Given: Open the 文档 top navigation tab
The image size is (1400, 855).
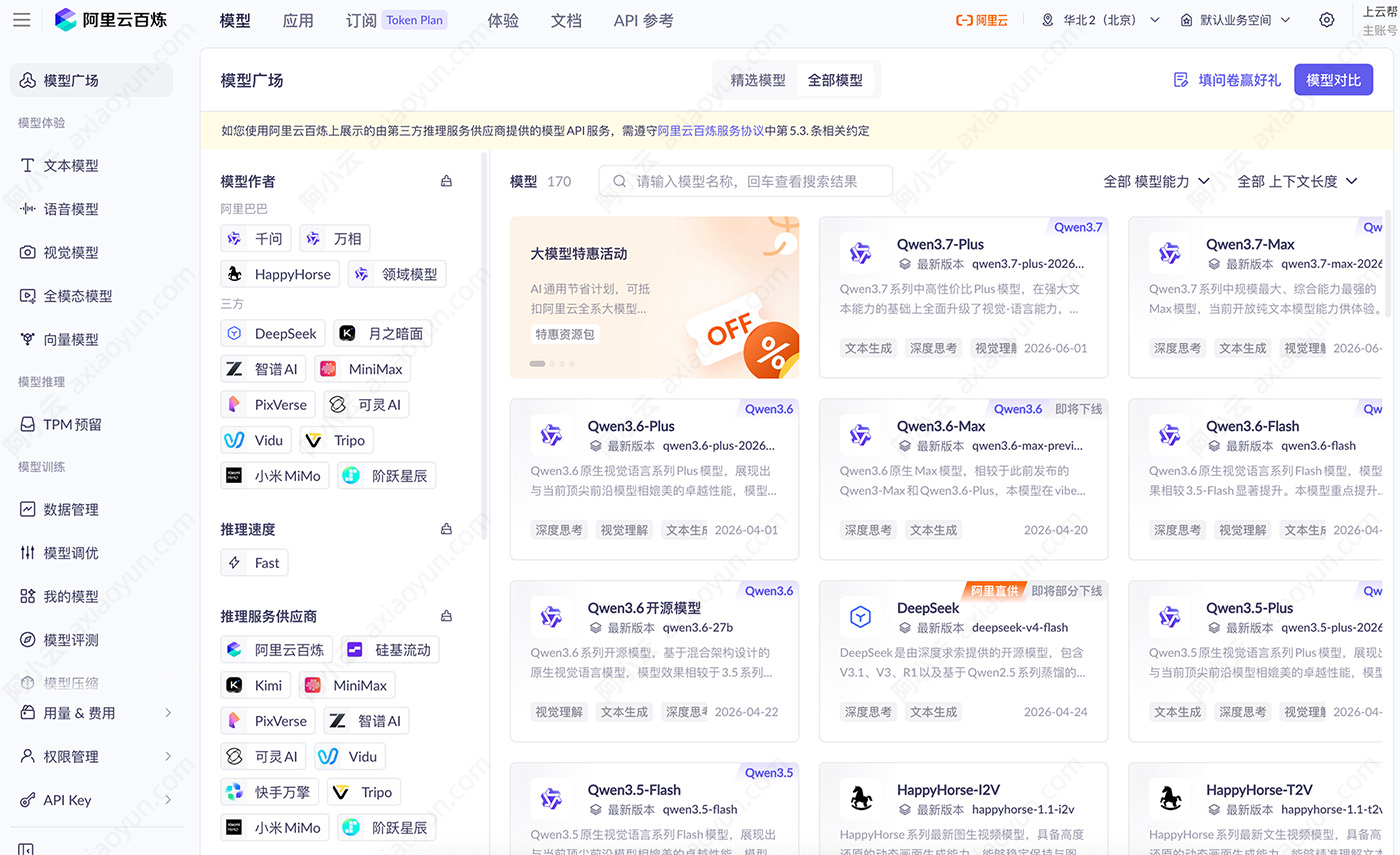Looking at the screenshot, I should (566, 20).
